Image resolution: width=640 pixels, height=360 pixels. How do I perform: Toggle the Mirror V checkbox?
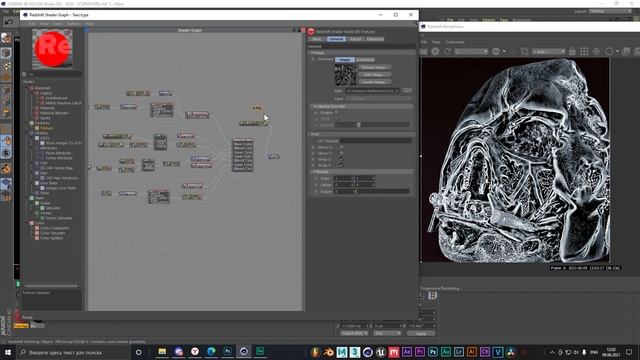tap(341, 153)
